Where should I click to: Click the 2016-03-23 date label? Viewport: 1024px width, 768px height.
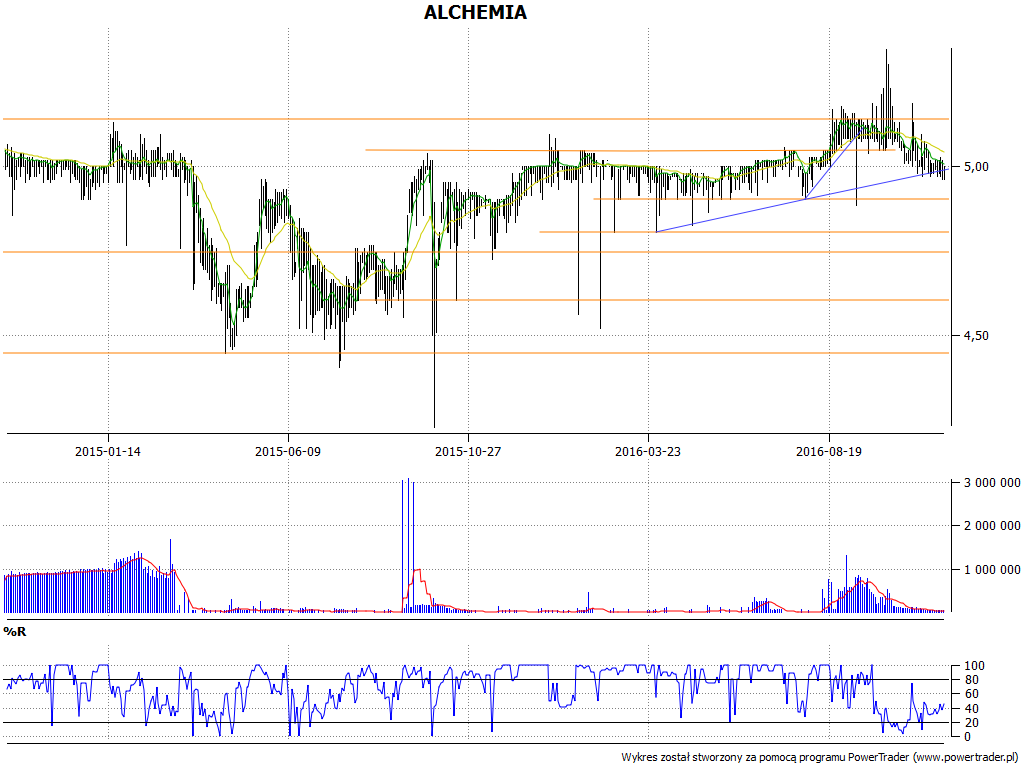pyautogui.click(x=648, y=451)
